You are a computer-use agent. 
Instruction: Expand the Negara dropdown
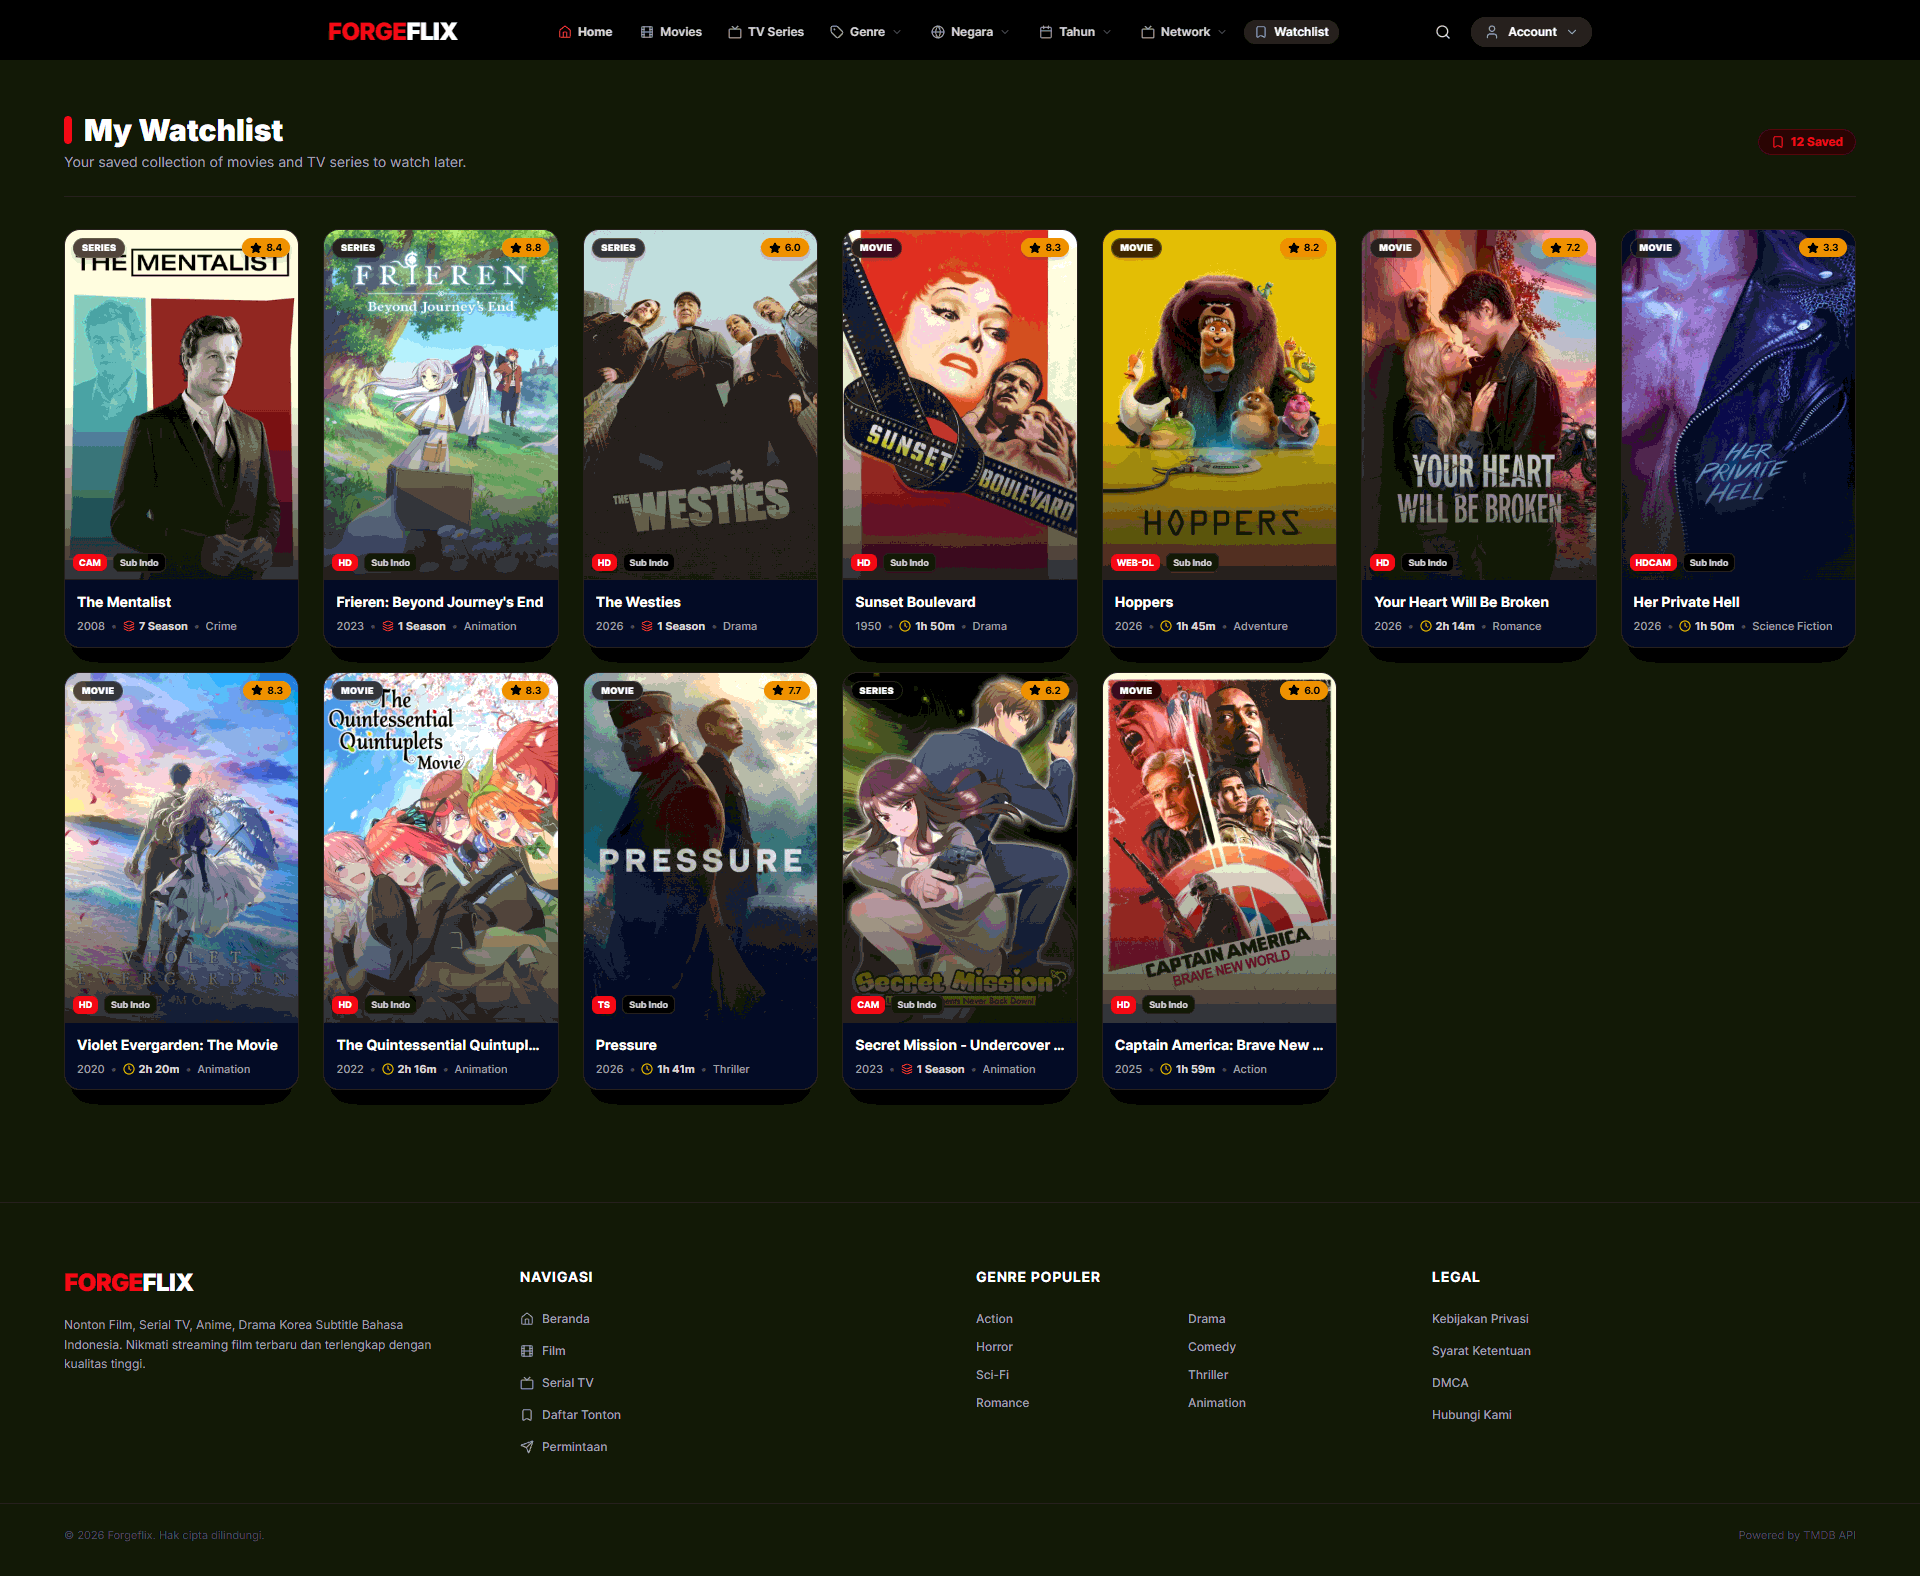[970, 32]
